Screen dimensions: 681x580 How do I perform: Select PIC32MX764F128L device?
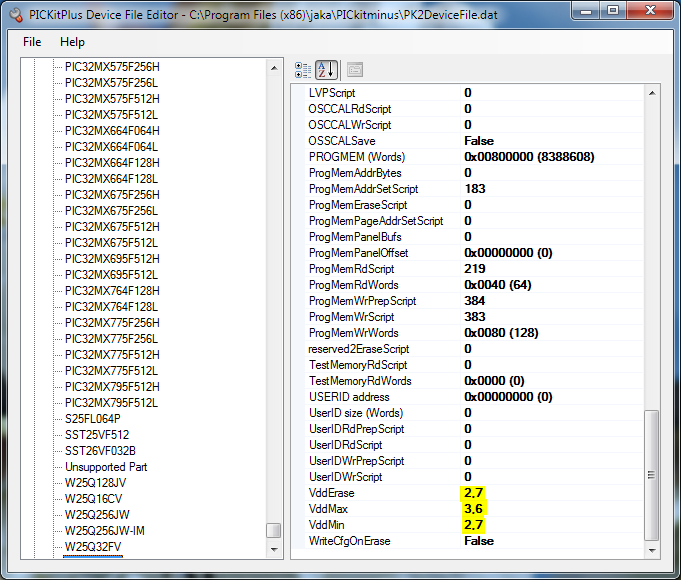pyautogui.click(x=111, y=307)
